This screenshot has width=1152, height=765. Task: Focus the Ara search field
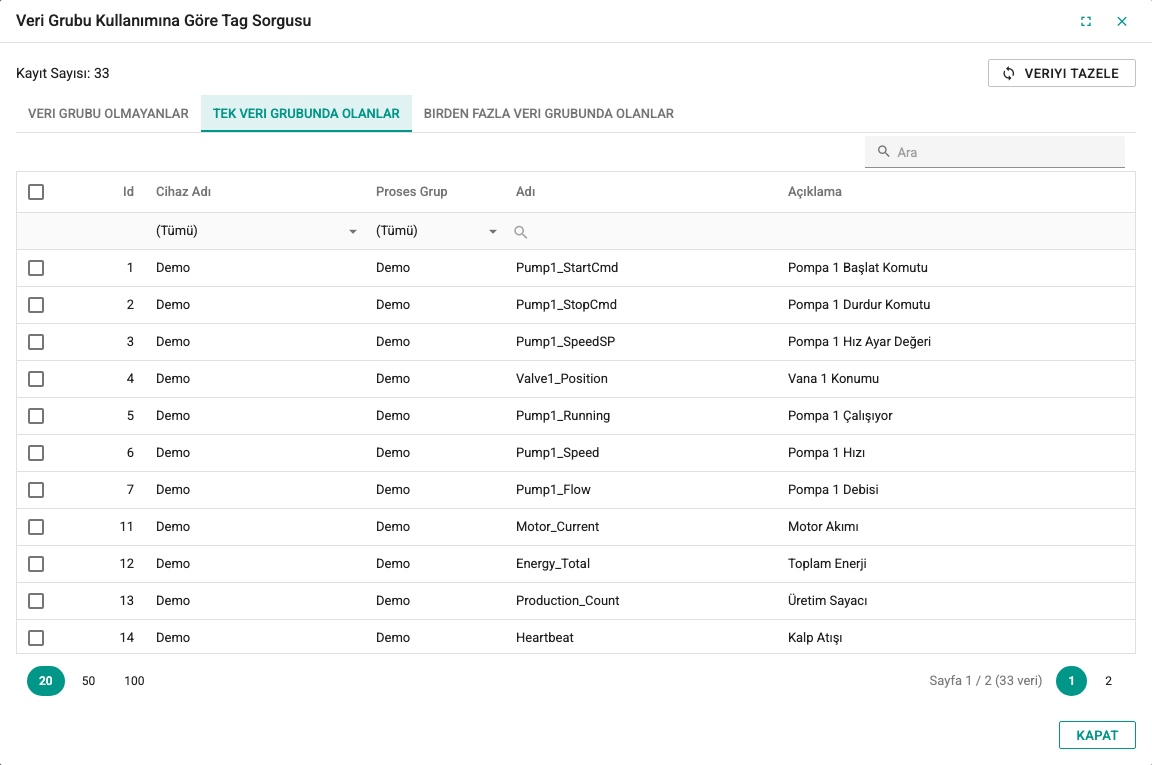pos(995,152)
